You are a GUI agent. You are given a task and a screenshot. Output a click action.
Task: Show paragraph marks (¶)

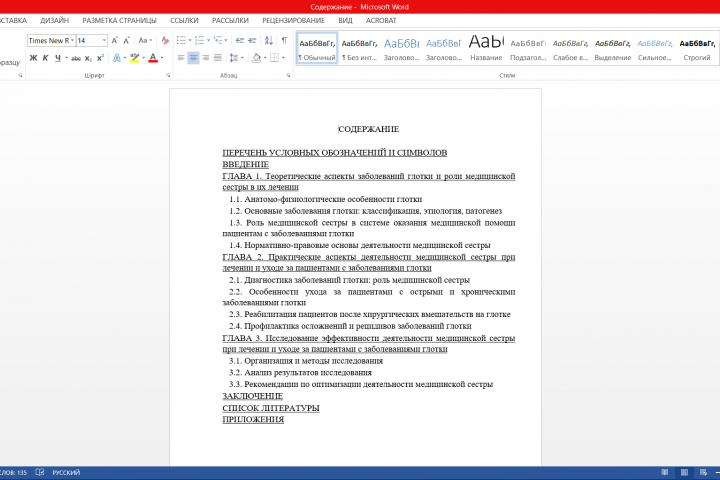284,40
